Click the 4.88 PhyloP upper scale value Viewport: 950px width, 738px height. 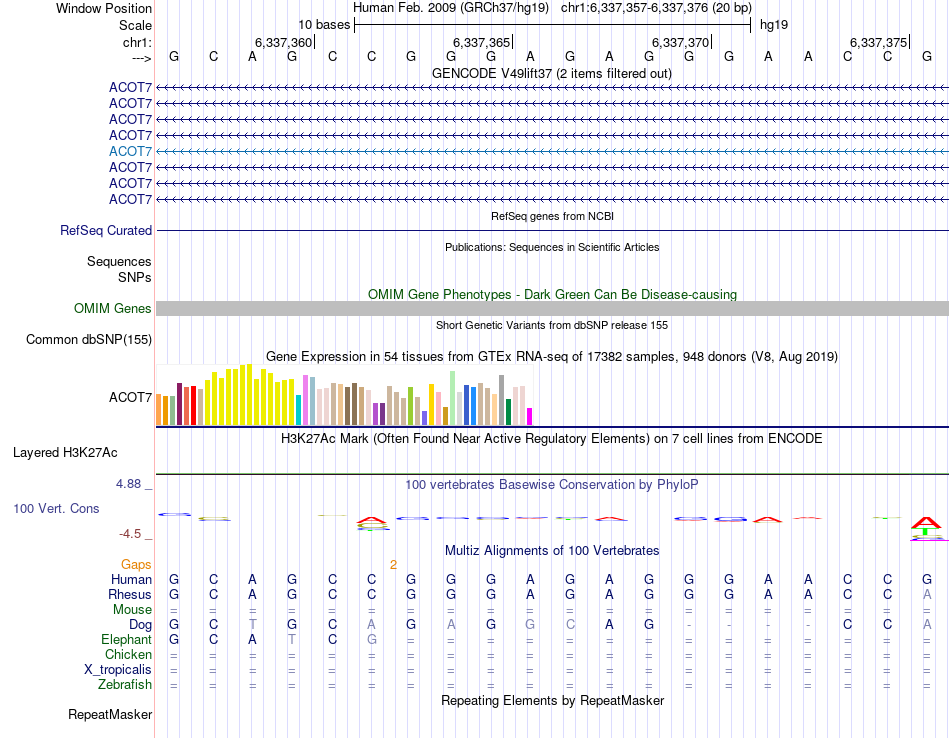point(128,484)
